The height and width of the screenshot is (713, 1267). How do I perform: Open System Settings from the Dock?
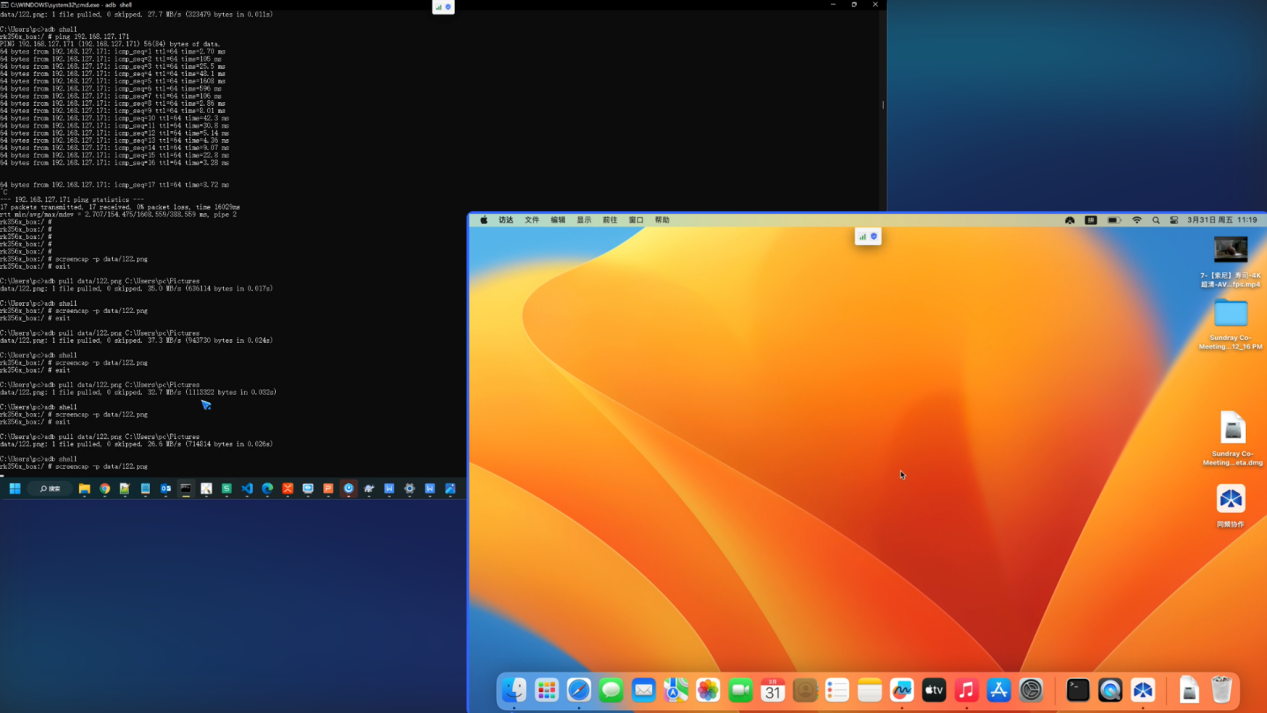[1031, 690]
